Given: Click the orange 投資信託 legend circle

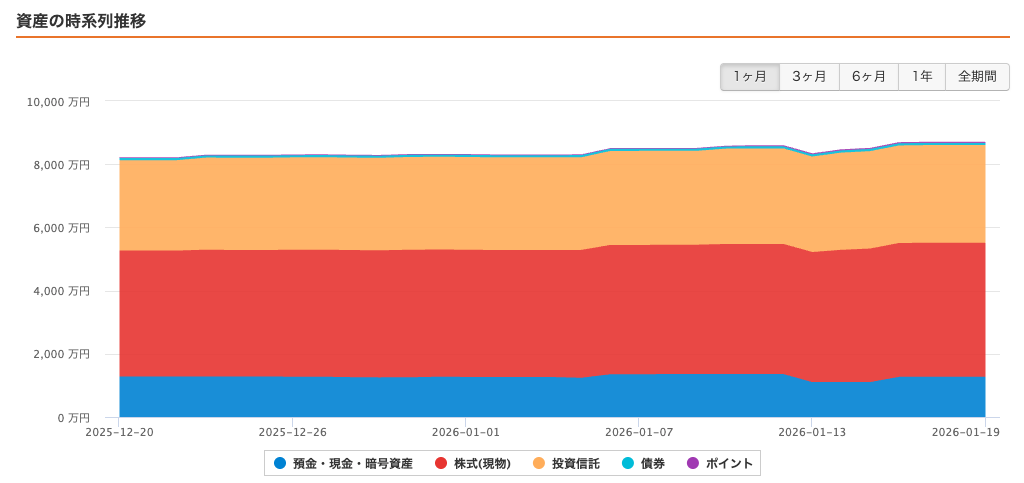Looking at the screenshot, I should click(539, 464).
